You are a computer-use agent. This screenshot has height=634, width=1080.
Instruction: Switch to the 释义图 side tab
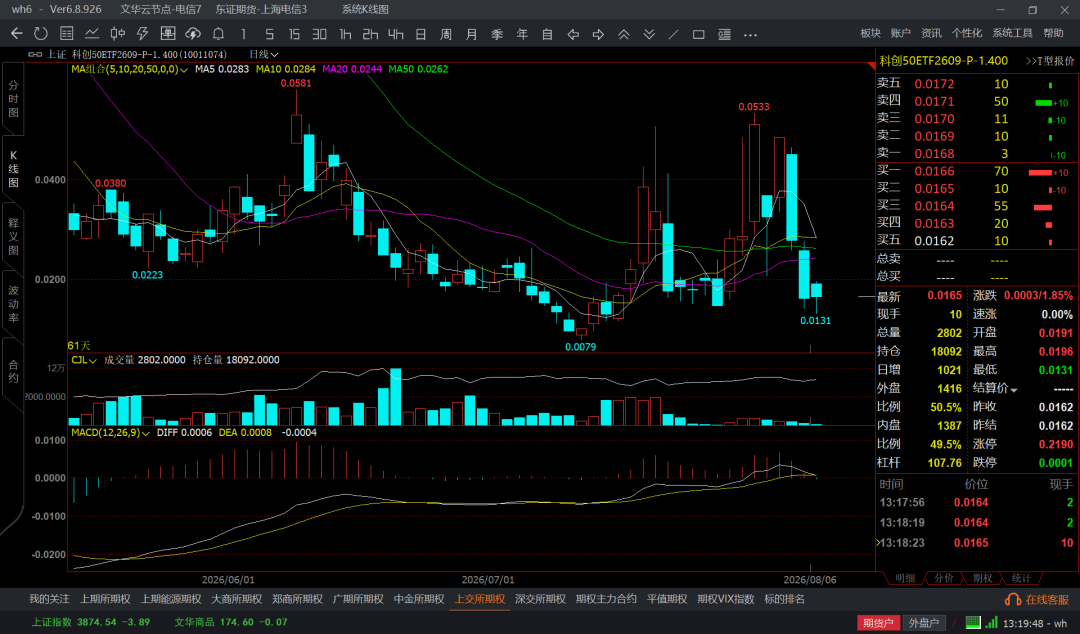[x=13, y=236]
